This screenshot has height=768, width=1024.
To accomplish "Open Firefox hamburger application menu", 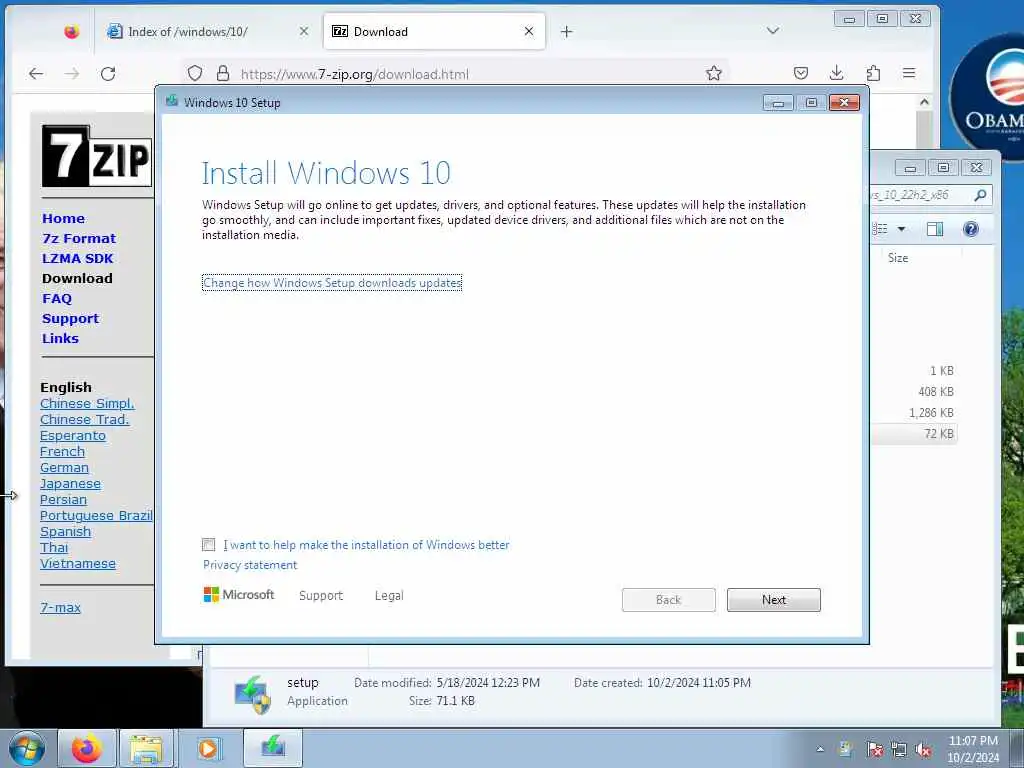I will click(x=909, y=73).
